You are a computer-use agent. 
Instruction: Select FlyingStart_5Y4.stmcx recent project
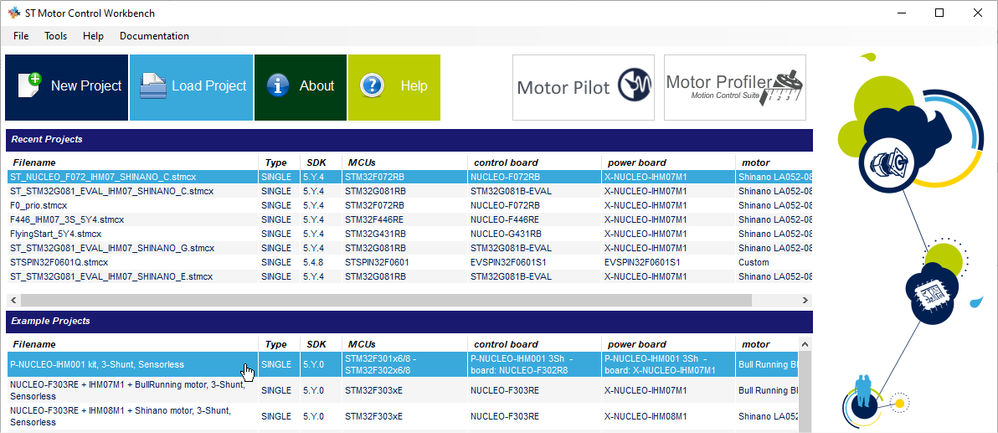(410, 234)
